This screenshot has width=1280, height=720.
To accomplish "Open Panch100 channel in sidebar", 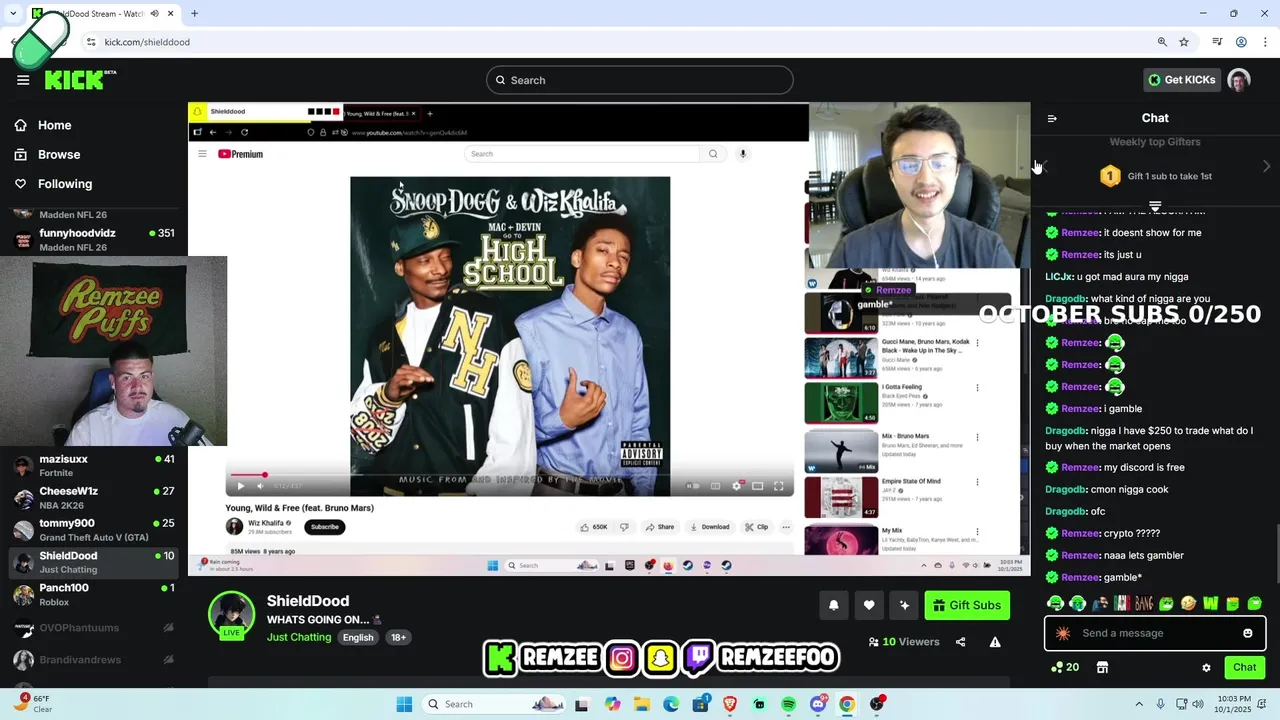I will tap(94, 594).
